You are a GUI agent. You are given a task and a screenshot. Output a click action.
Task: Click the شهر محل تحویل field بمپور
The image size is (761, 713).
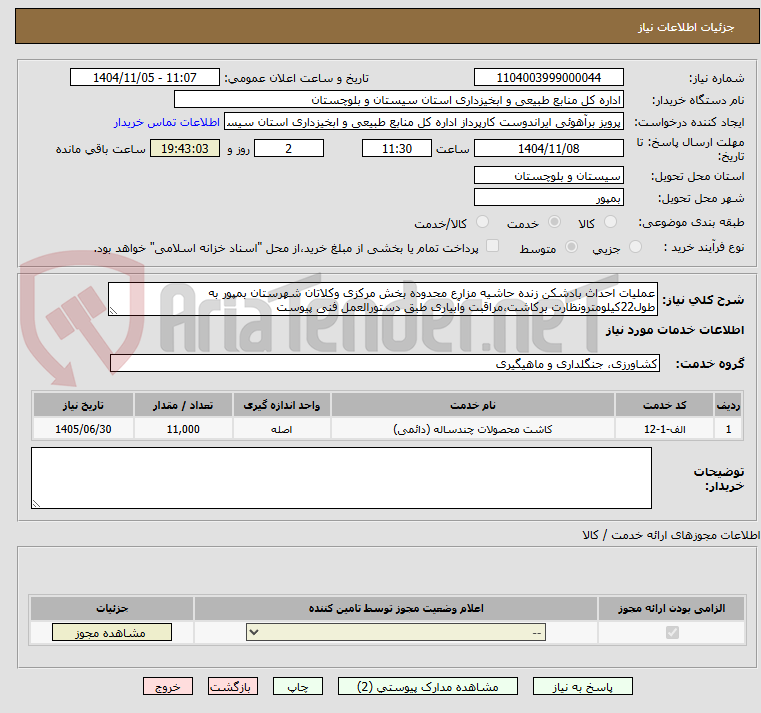point(549,198)
